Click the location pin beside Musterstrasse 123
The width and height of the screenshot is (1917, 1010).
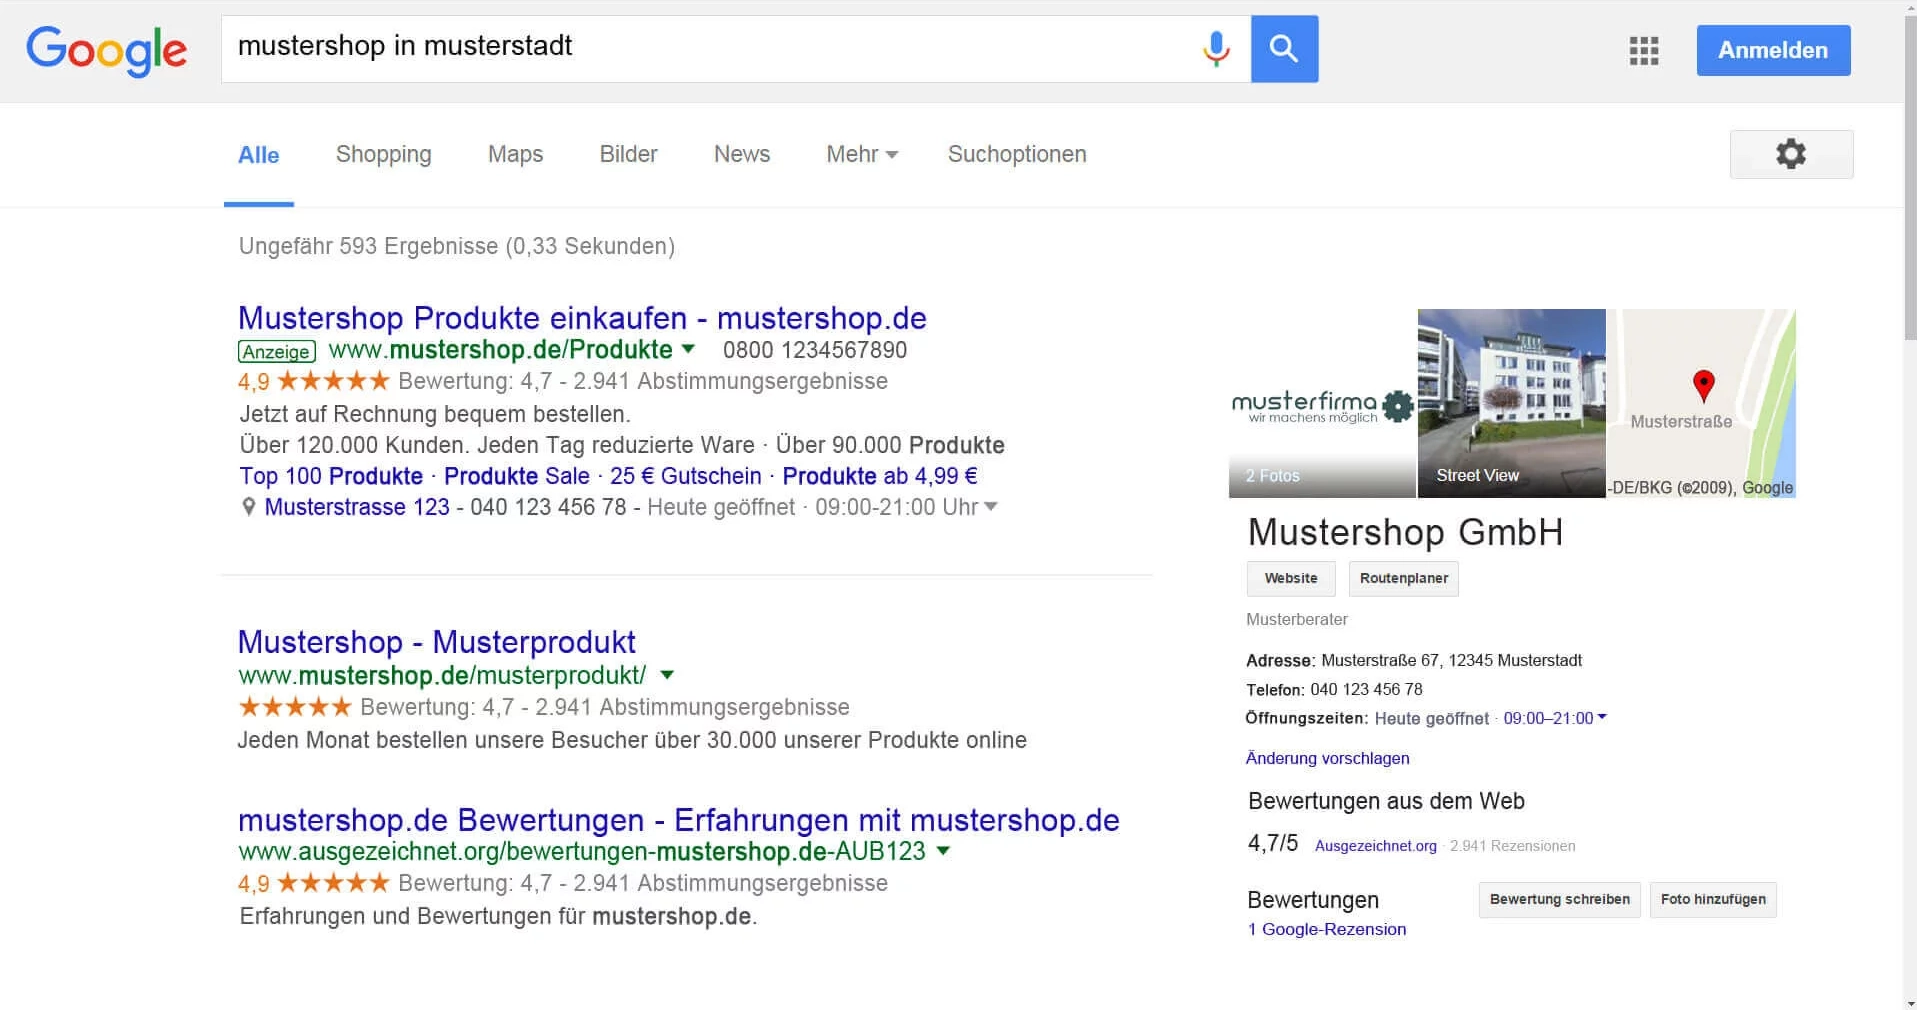click(x=249, y=507)
